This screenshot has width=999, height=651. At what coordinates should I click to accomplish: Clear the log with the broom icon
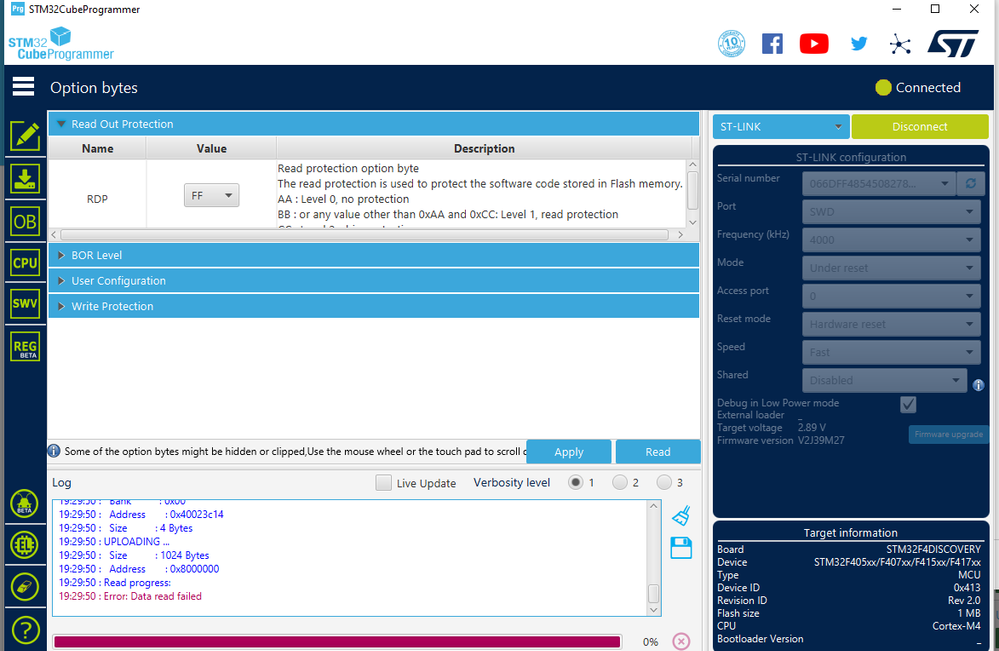pyautogui.click(x=681, y=515)
